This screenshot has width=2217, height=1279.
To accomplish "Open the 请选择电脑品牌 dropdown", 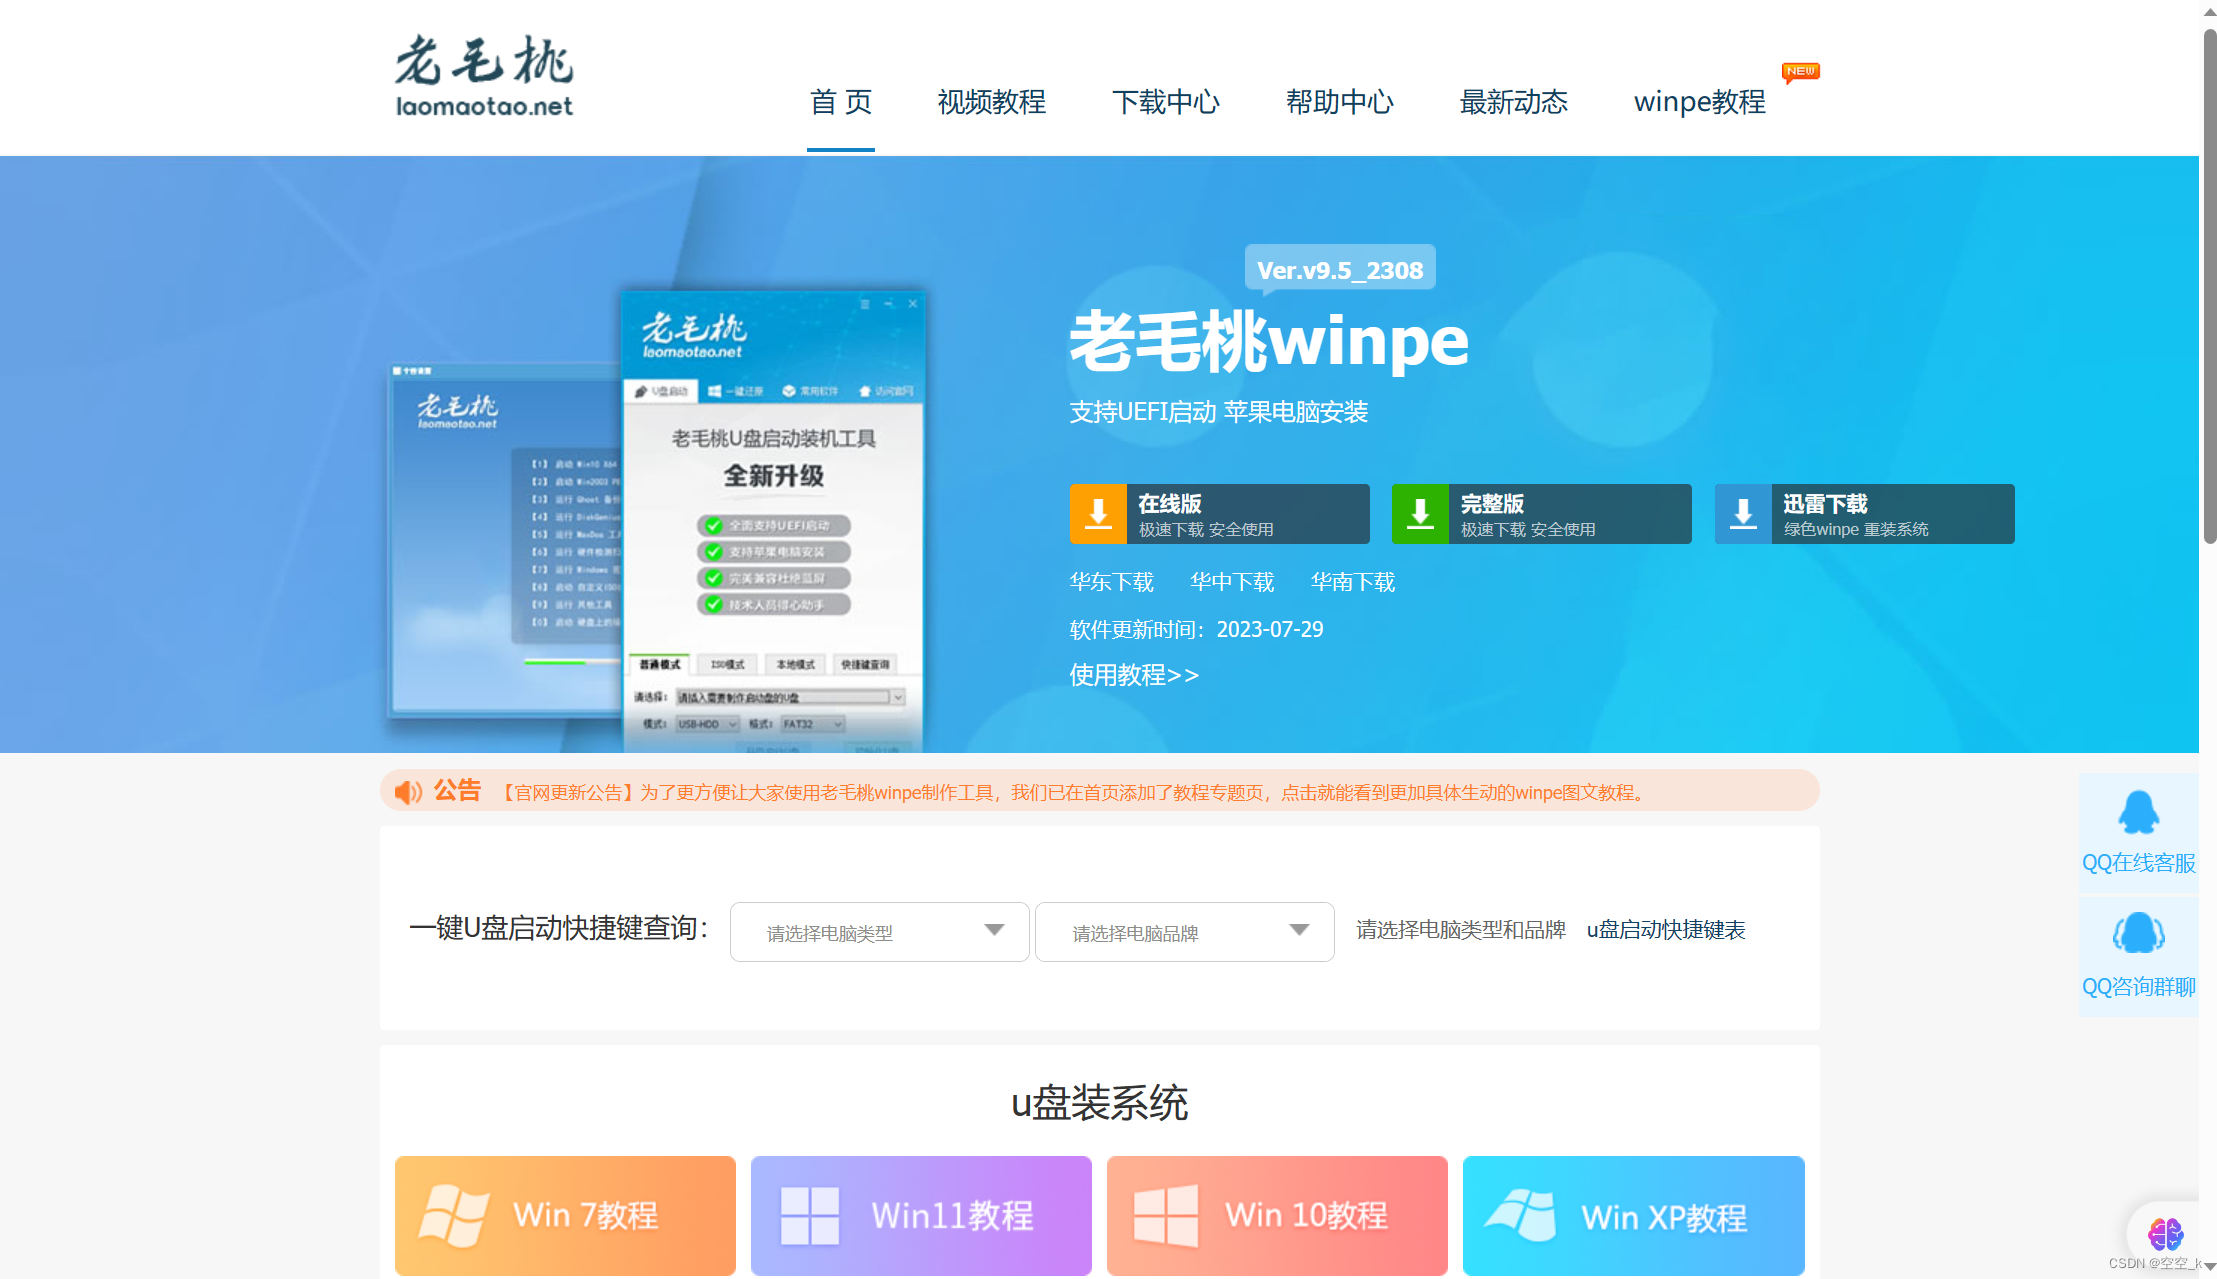I will click(1184, 931).
